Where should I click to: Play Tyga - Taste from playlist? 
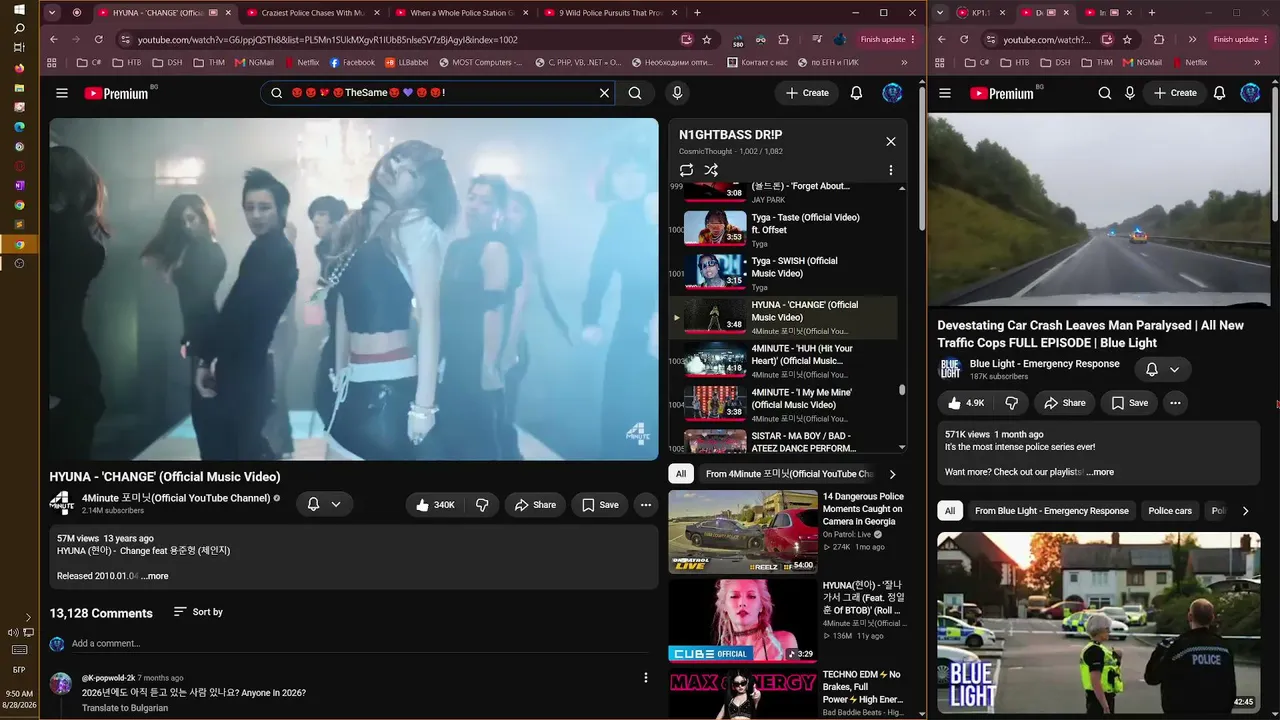pos(783,229)
